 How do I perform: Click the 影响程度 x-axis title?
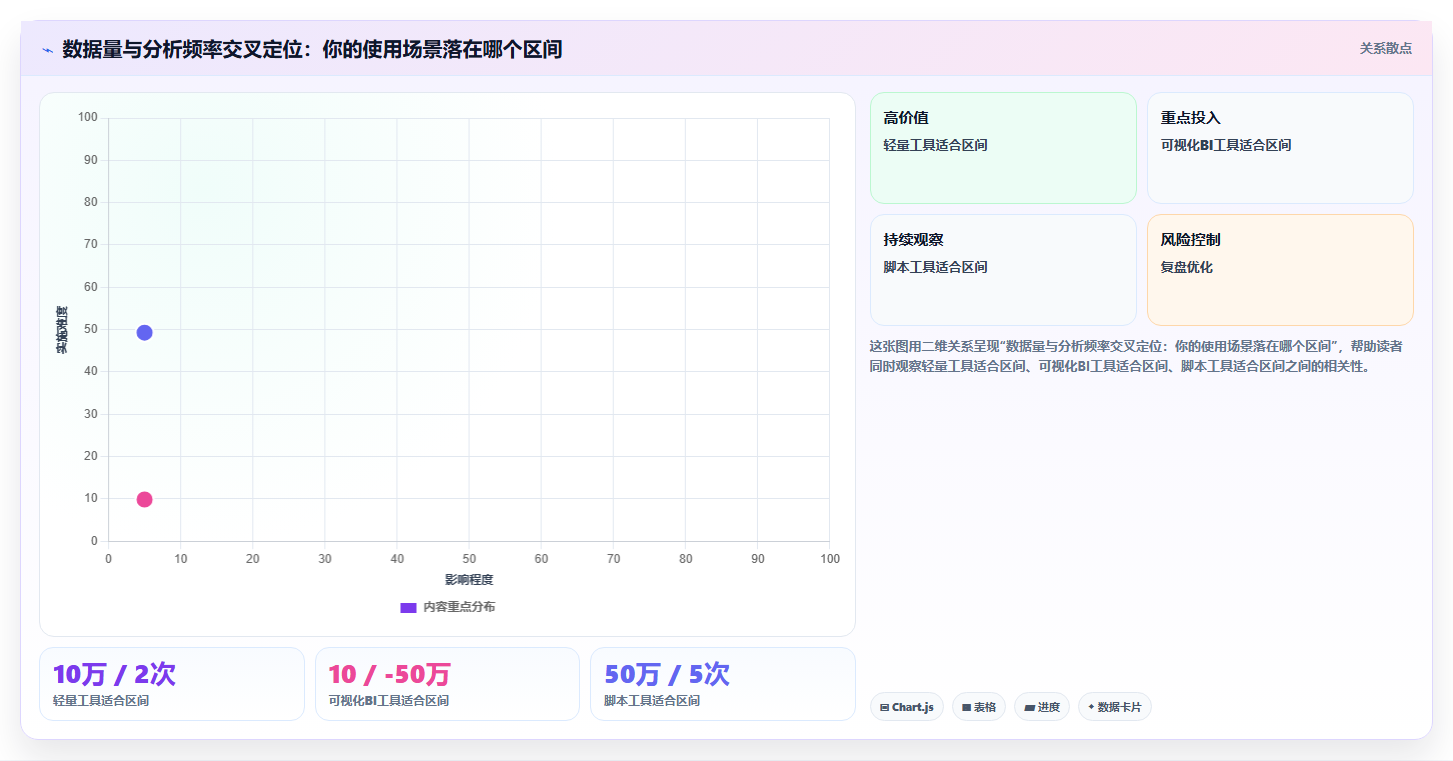click(469, 579)
